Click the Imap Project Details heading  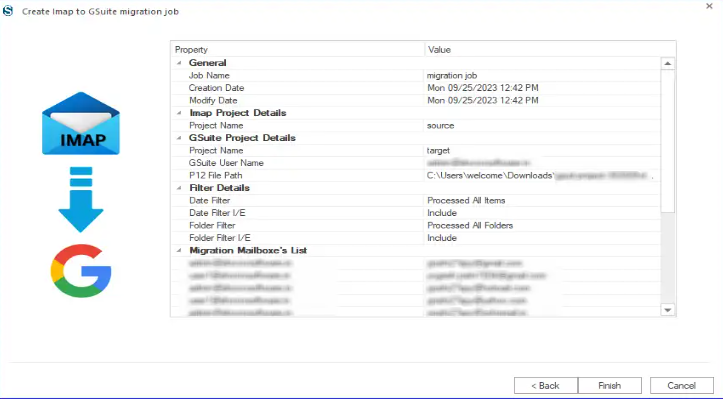click(237, 113)
